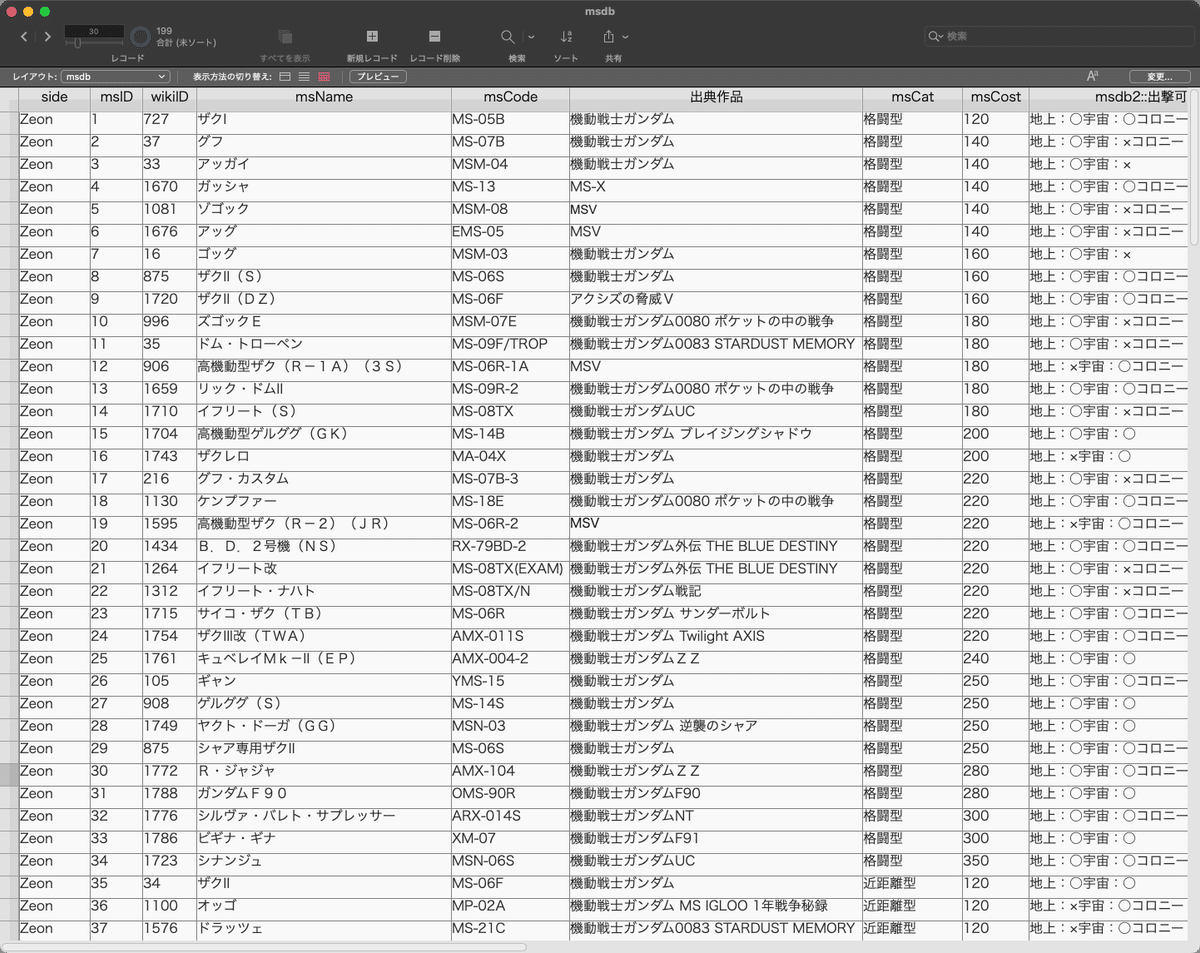Switch to form view icon
The height and width of the screenshot is (953, 1200).
click(285, 77)
